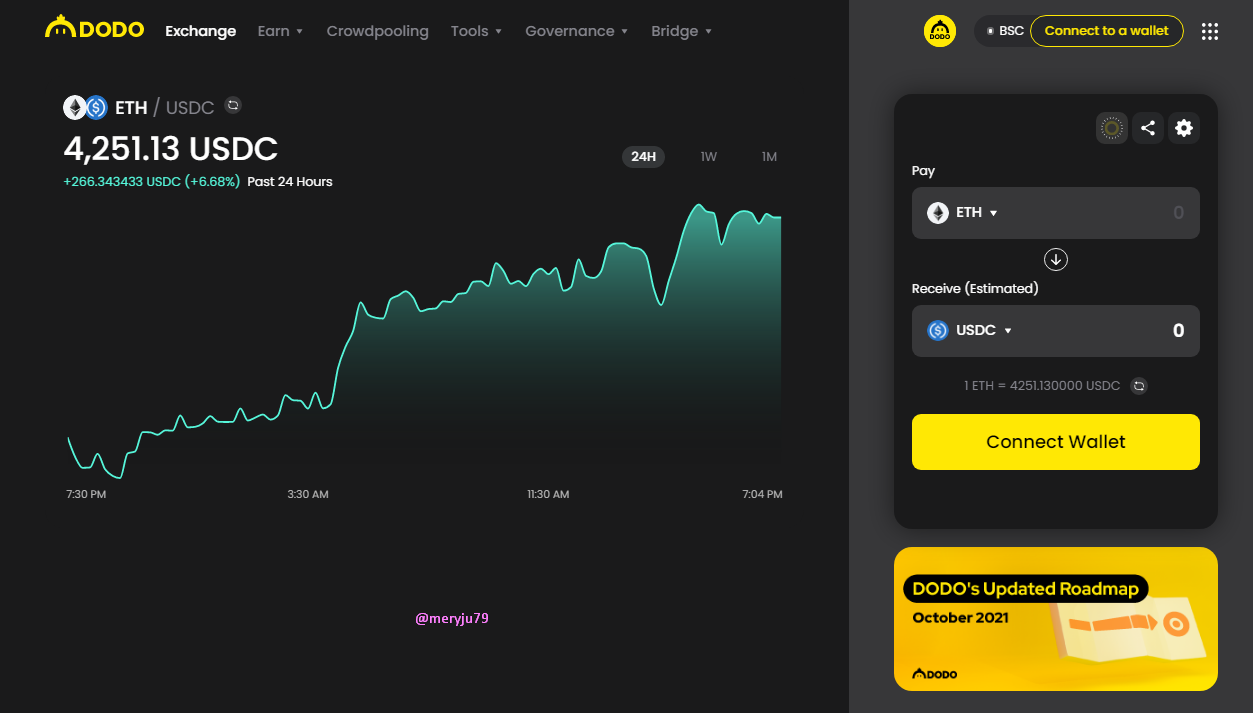
Task: Click the DODO logo in header
Action: pyautogui.click(x=95, y=28)
